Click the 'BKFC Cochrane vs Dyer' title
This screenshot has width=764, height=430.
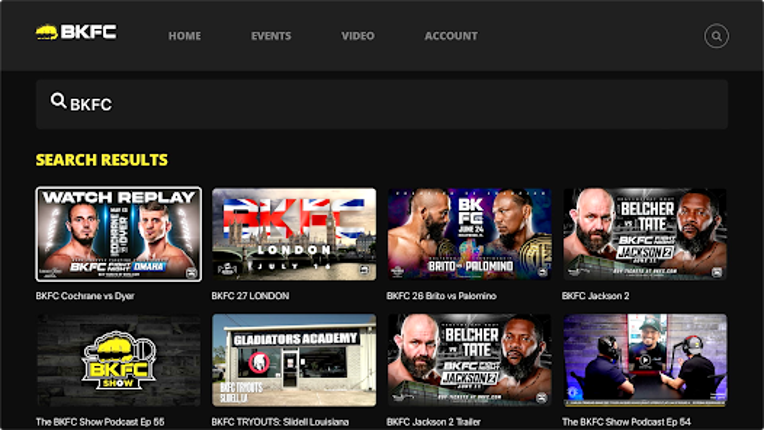coord(85,296)
